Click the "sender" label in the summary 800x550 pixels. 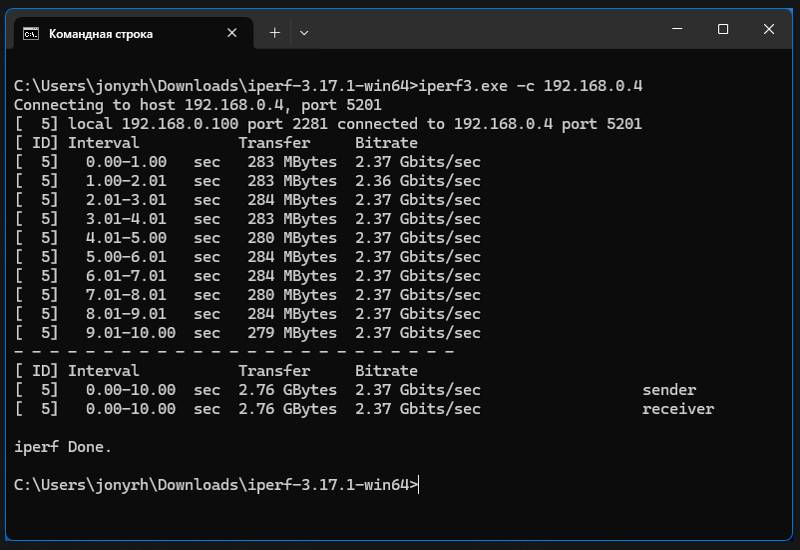(x=668, y=390)
